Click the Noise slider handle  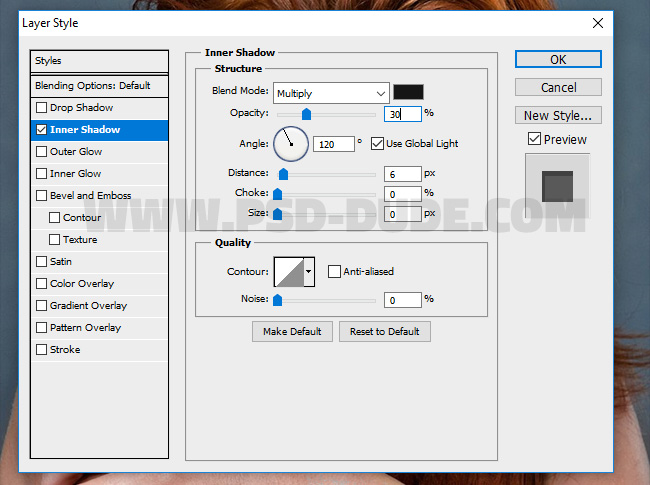point(278,300)
